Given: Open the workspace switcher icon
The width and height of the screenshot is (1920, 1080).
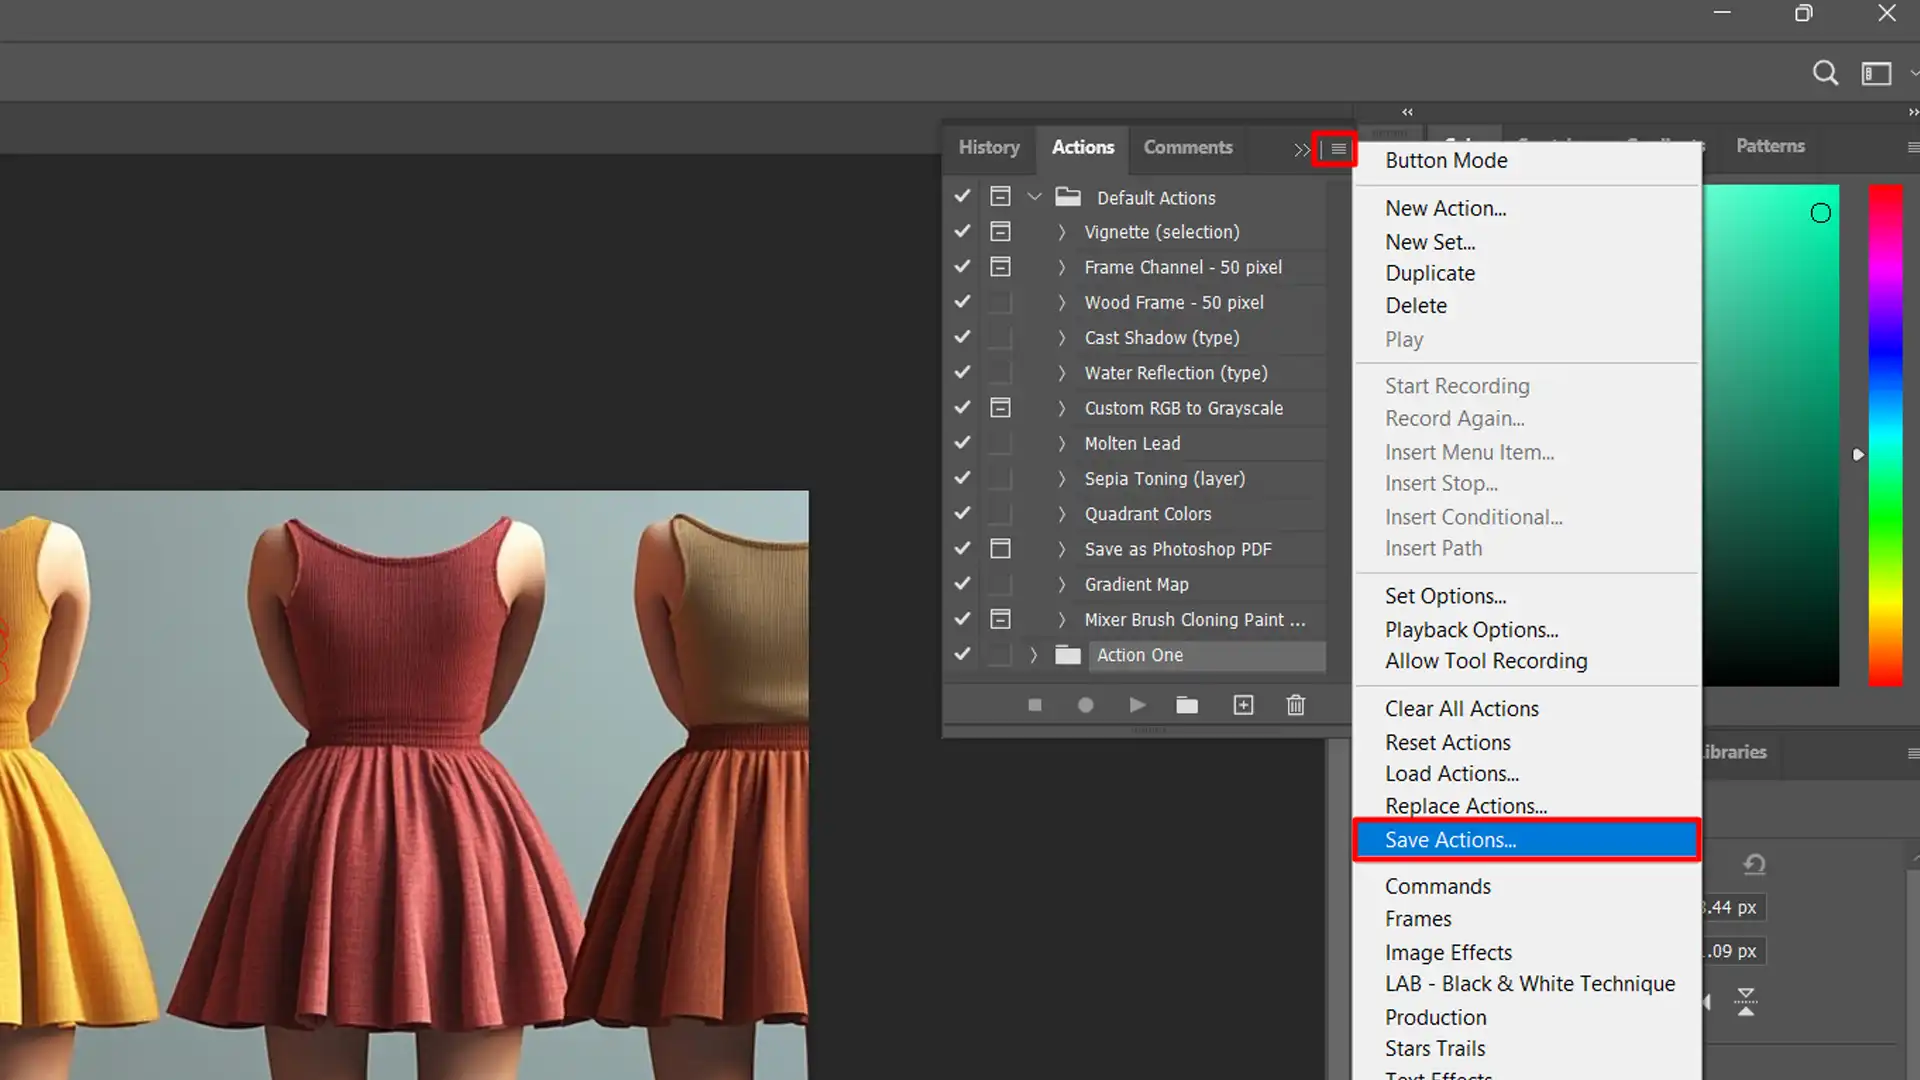Looking at the screenshot, I should 1876,73.
